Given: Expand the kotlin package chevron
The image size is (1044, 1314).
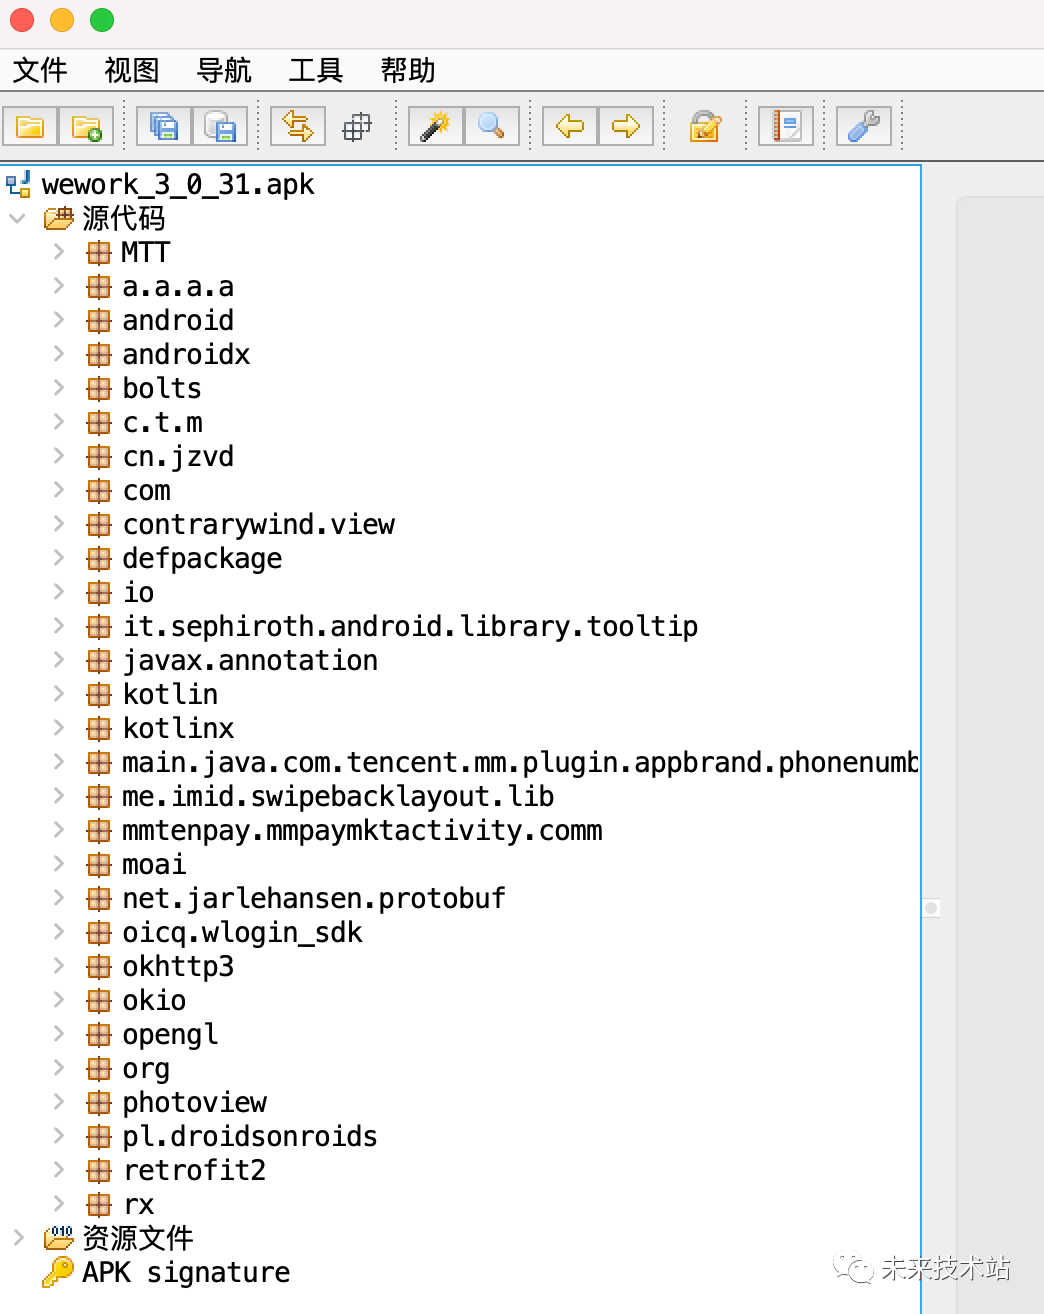Looking at the screenshot, I should click(59, 694).
